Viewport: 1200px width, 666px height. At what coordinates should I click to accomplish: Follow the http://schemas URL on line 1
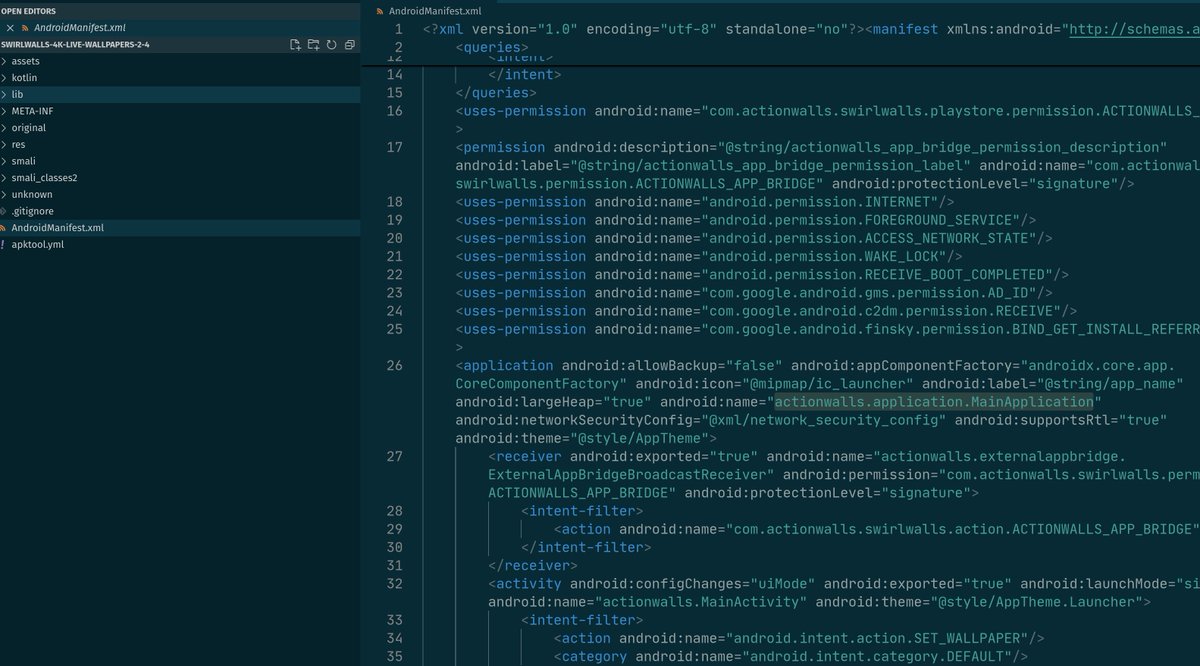coord(1135,29)
